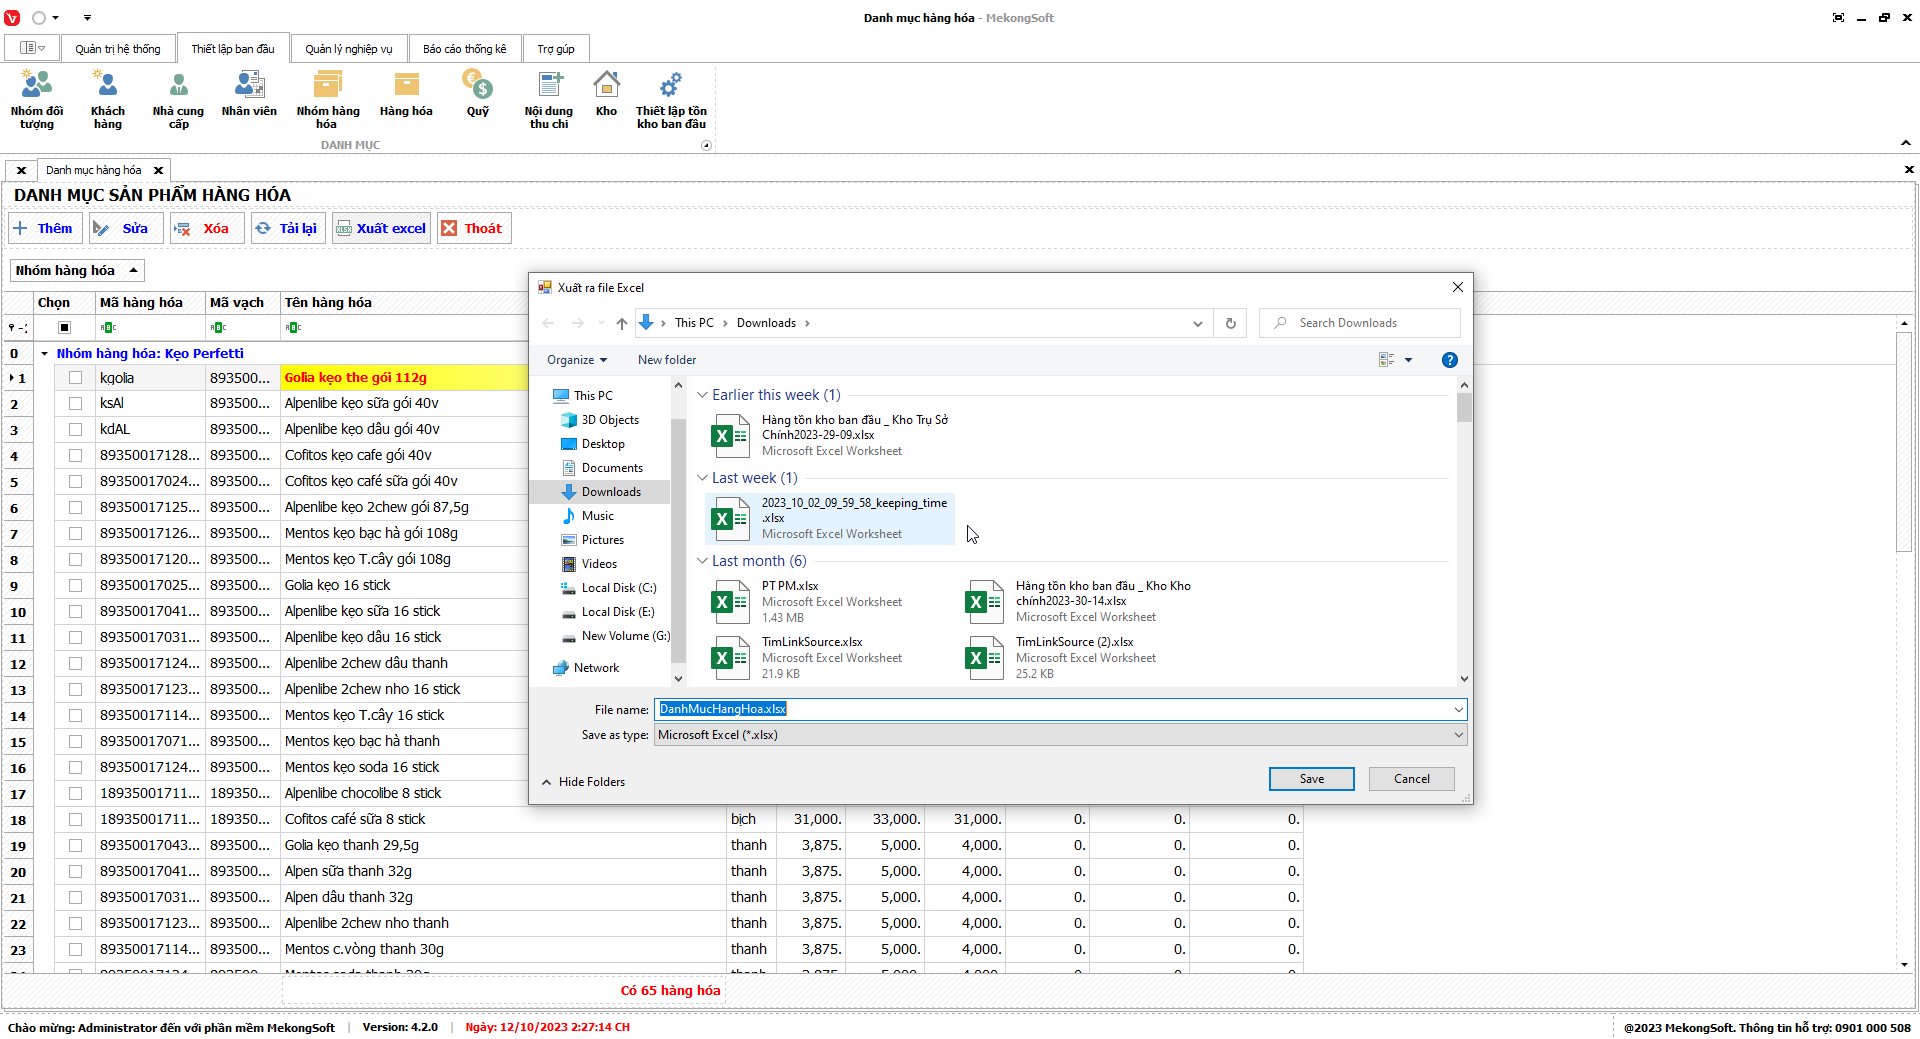
Task: Select Local Disk (C:) in navigation tree
Action: [x=618, y=588]
